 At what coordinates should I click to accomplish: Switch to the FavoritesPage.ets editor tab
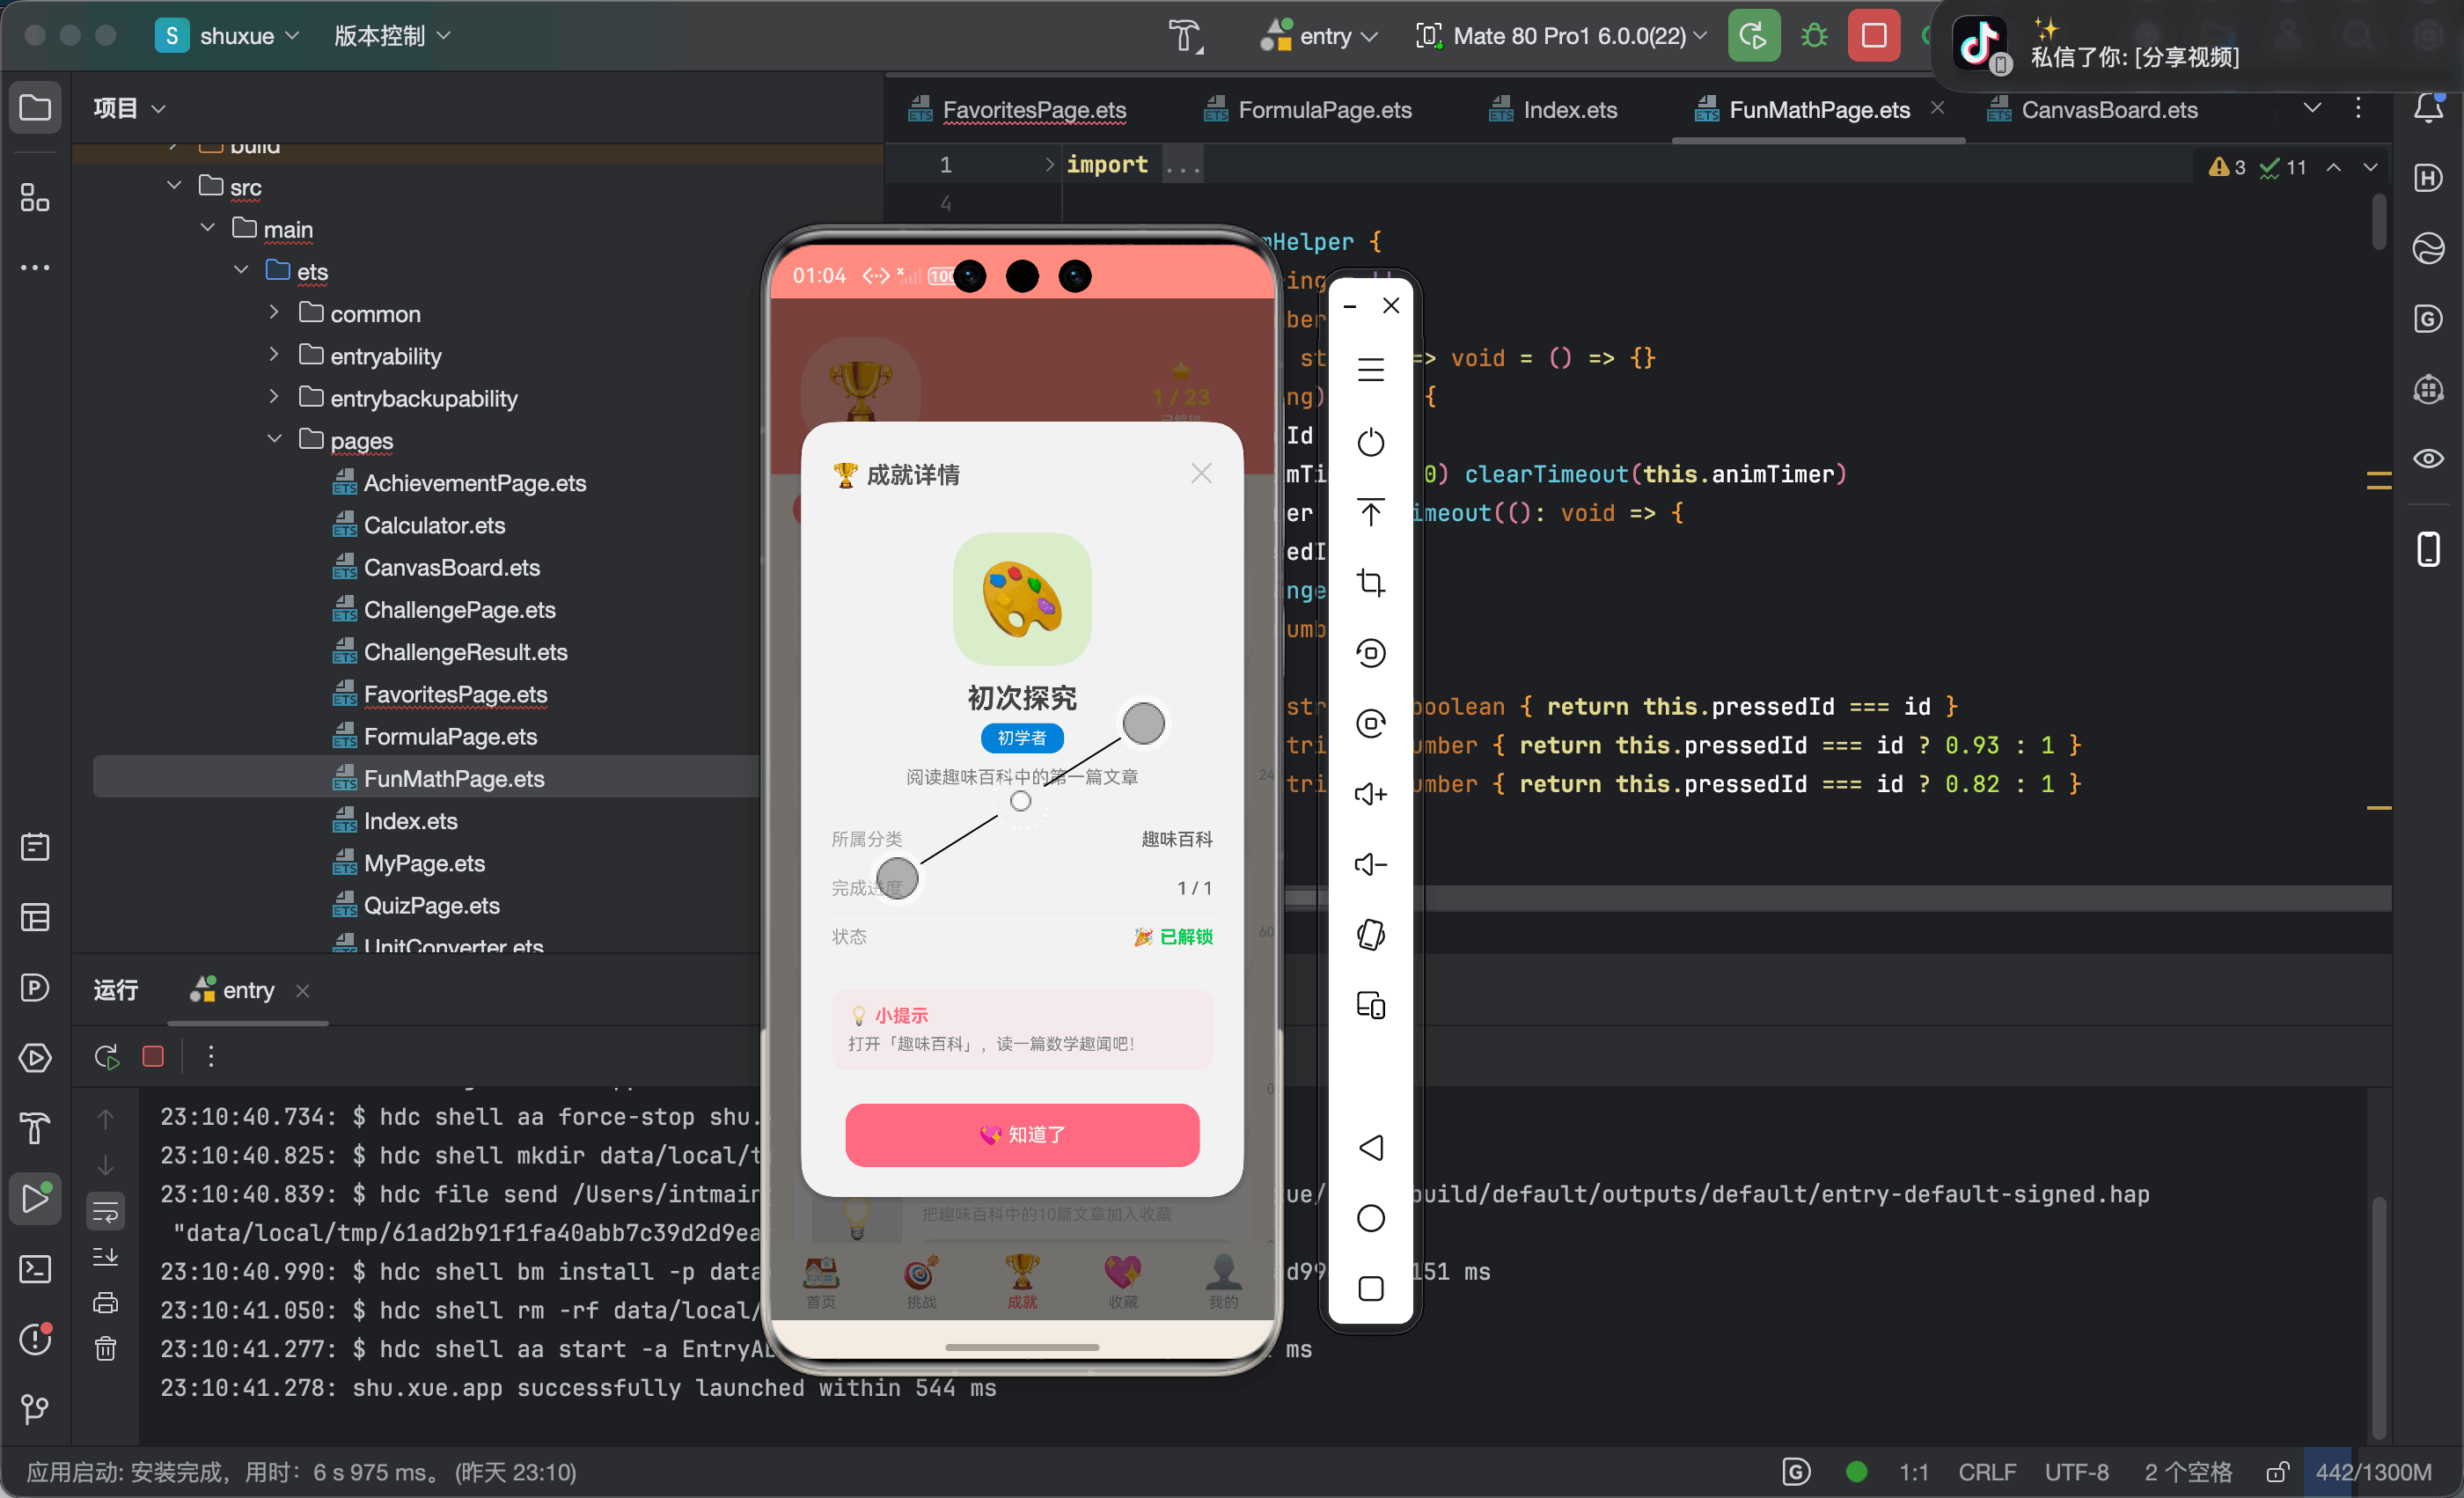coord(1018,109)
